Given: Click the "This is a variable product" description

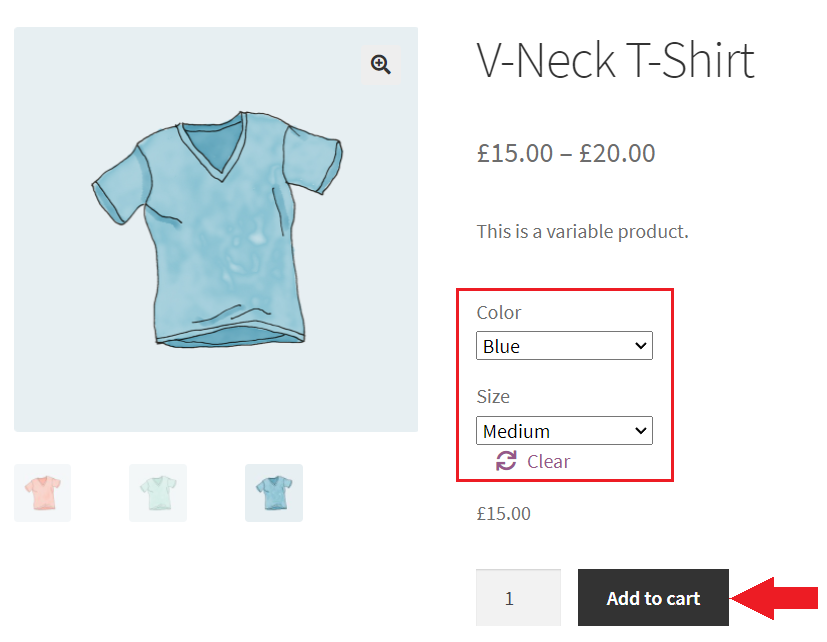Looking at the screenshot, I should pyautogui.click(x=582, y=232).
